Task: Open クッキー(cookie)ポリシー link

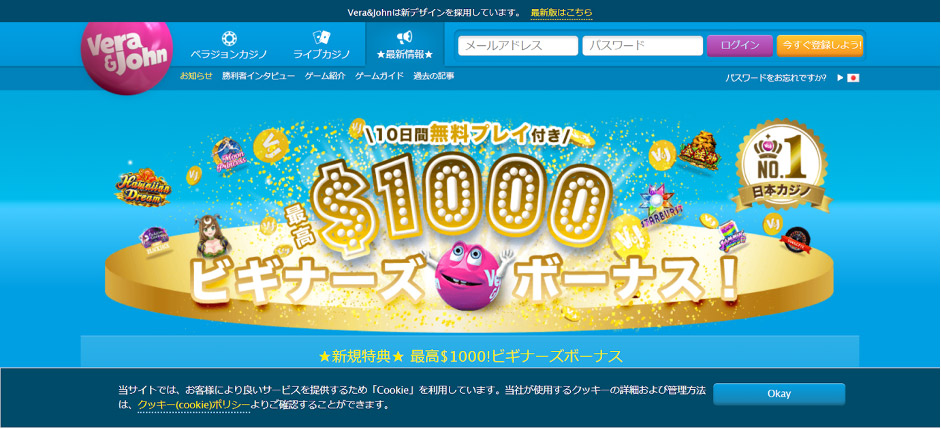Action: point(193,404)
